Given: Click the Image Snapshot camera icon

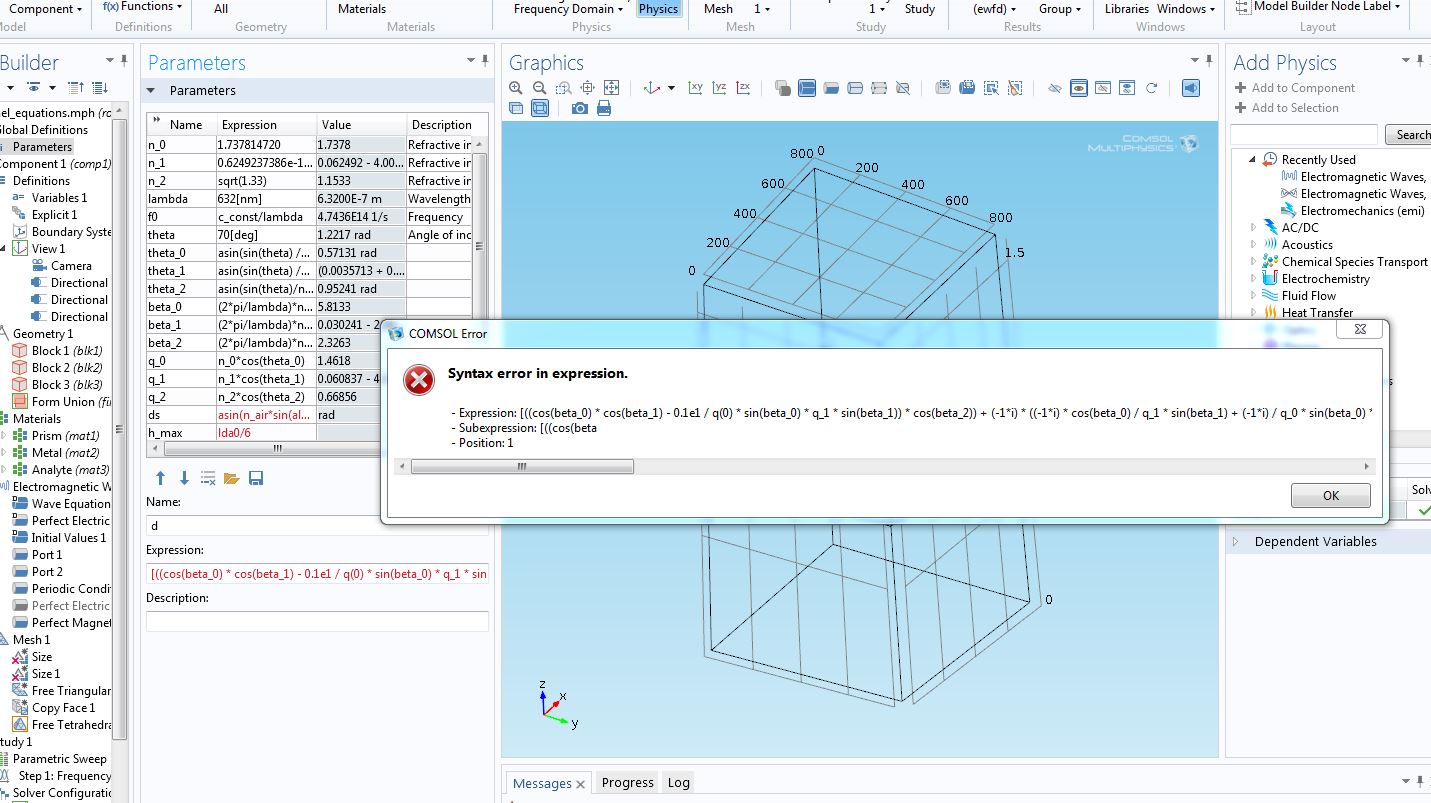Looking at the screenshot, I should (x=580, y=108).
